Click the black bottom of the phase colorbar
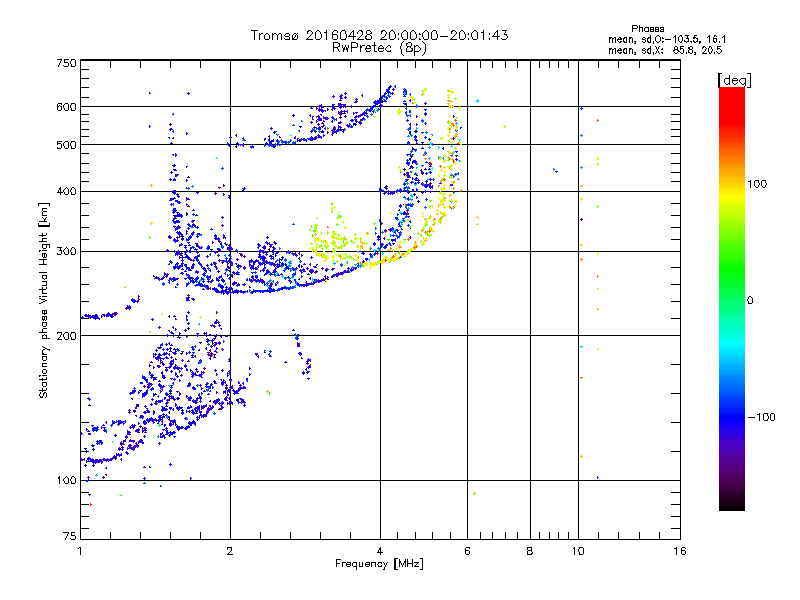Image resolution: width=800 pixels, height=600 pixels. click(x=732, y=503)
